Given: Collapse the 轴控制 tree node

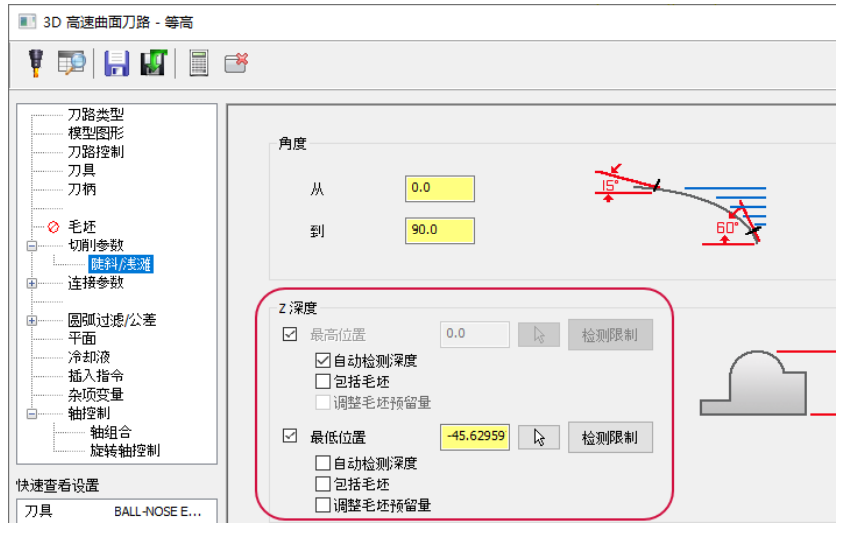Looking at the screenshot, I should 32,414.
